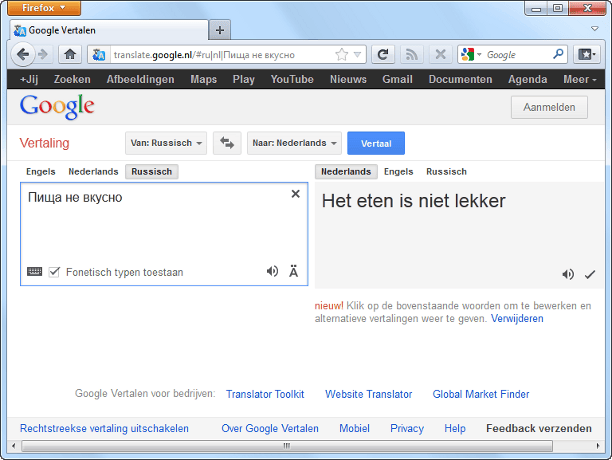The width and height of the screenshot is (612, 460).
Task: Expand the Naar: Nederlands language dropdown
Action: 294,143
